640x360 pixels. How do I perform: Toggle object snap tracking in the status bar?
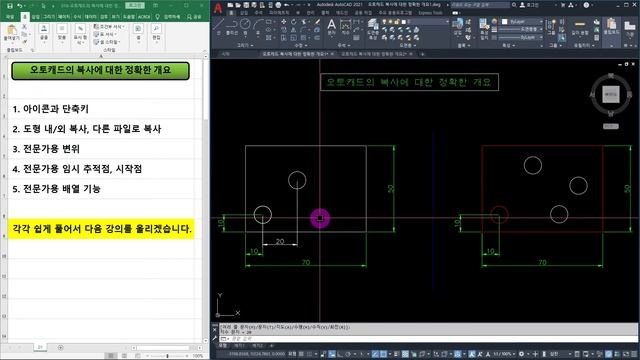click(375, 354)
